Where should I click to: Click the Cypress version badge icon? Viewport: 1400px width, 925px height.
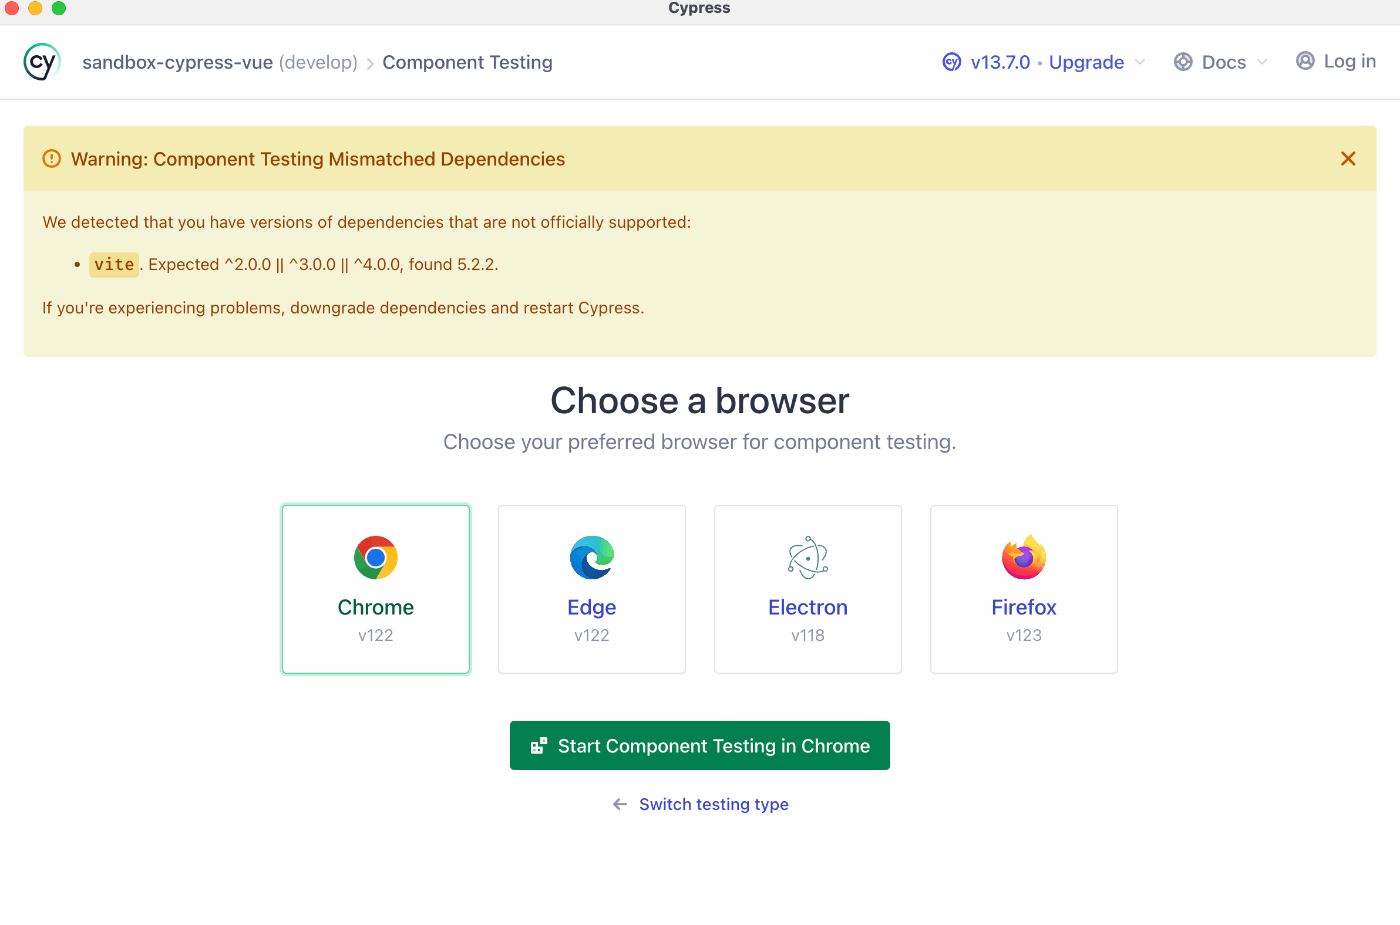point(952,62)
